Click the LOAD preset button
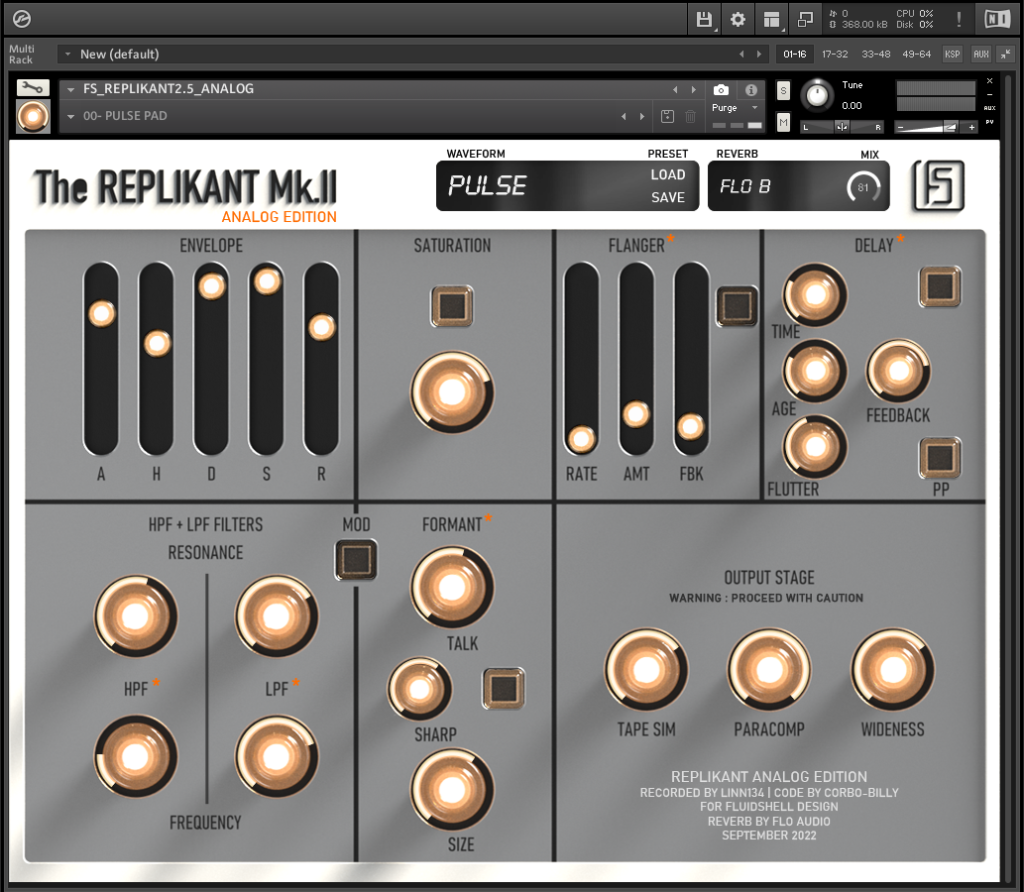Viewport: 1024px width, 892px height. (667, 175)
